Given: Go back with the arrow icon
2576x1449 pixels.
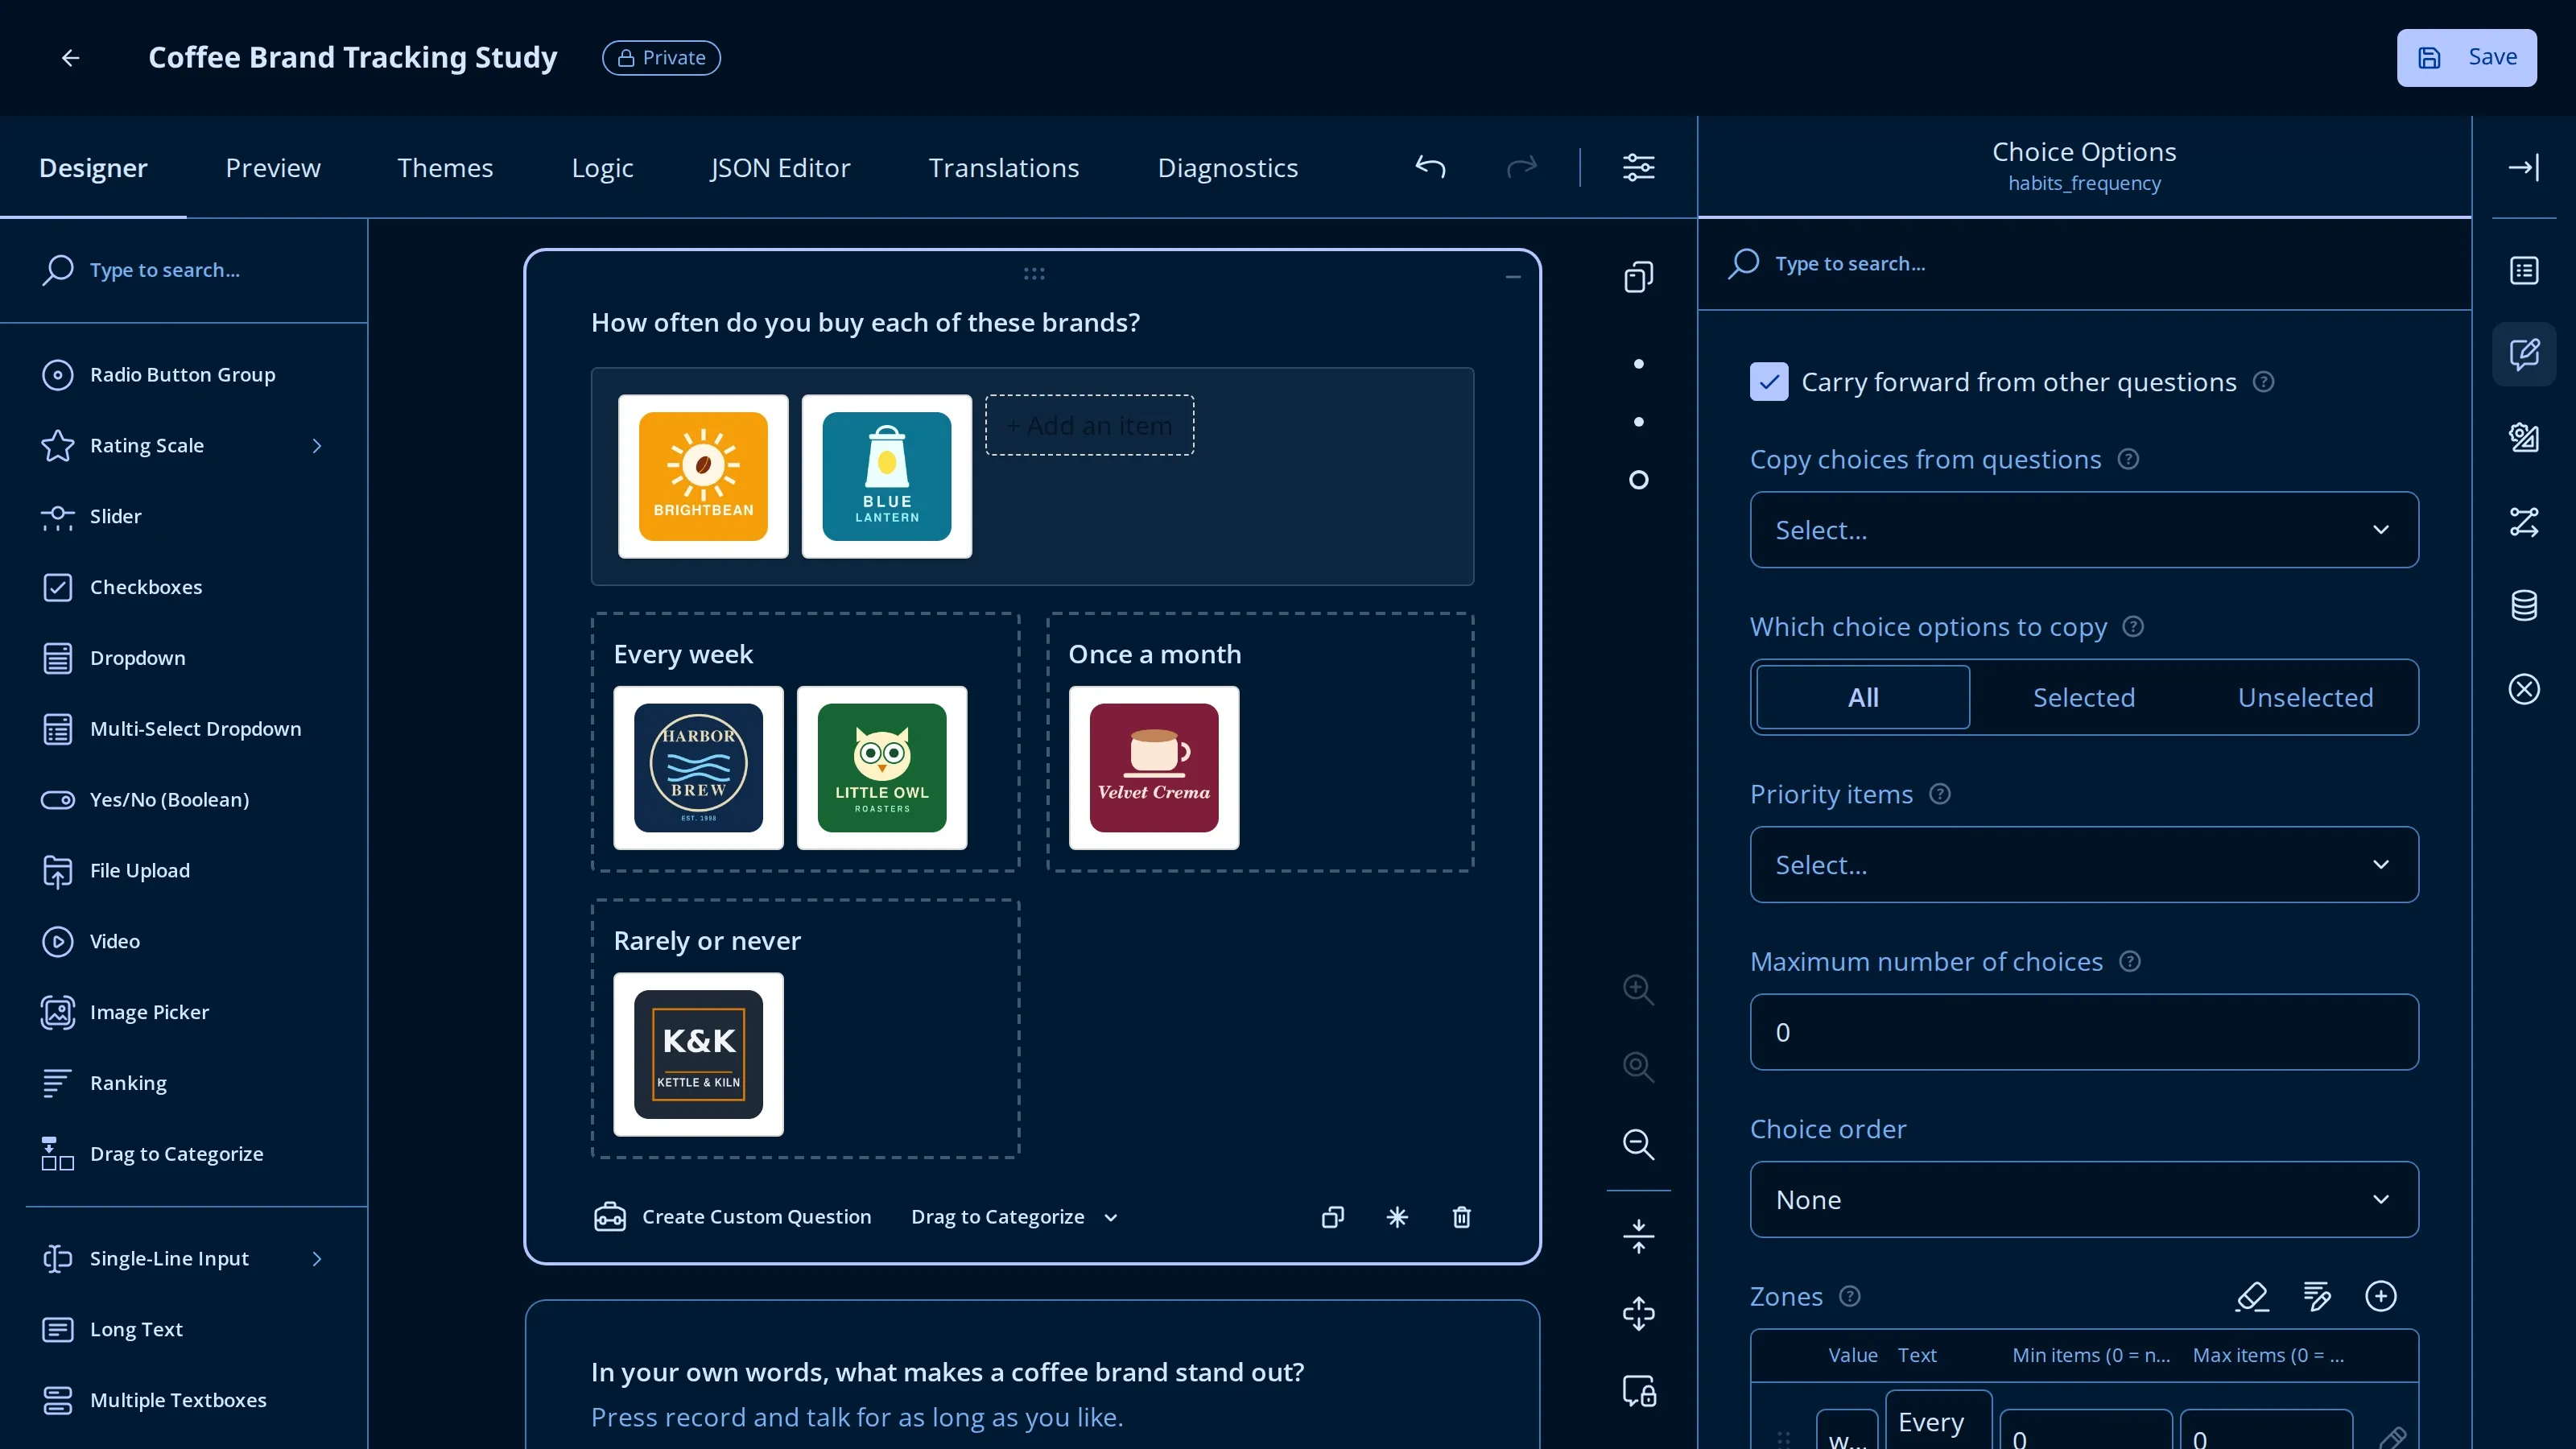Looking at the screenshot, I should 70,58.
